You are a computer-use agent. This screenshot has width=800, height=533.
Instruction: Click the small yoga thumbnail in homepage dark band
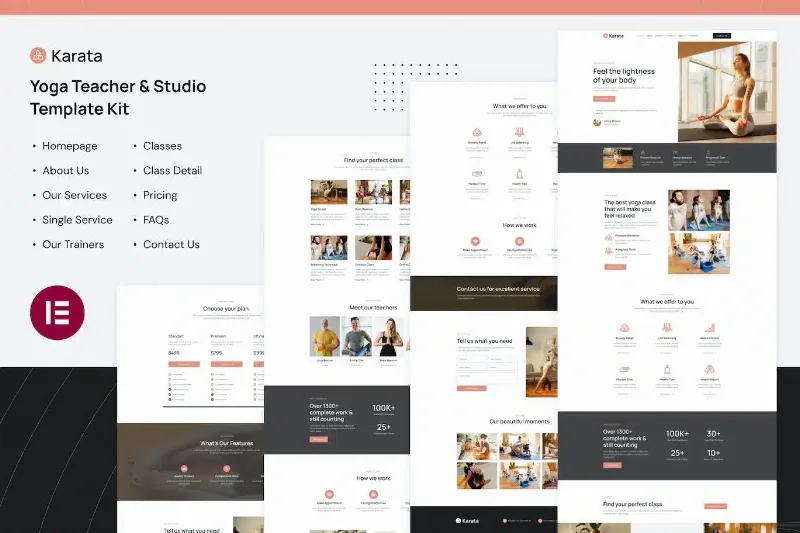(x=618, y=158)
